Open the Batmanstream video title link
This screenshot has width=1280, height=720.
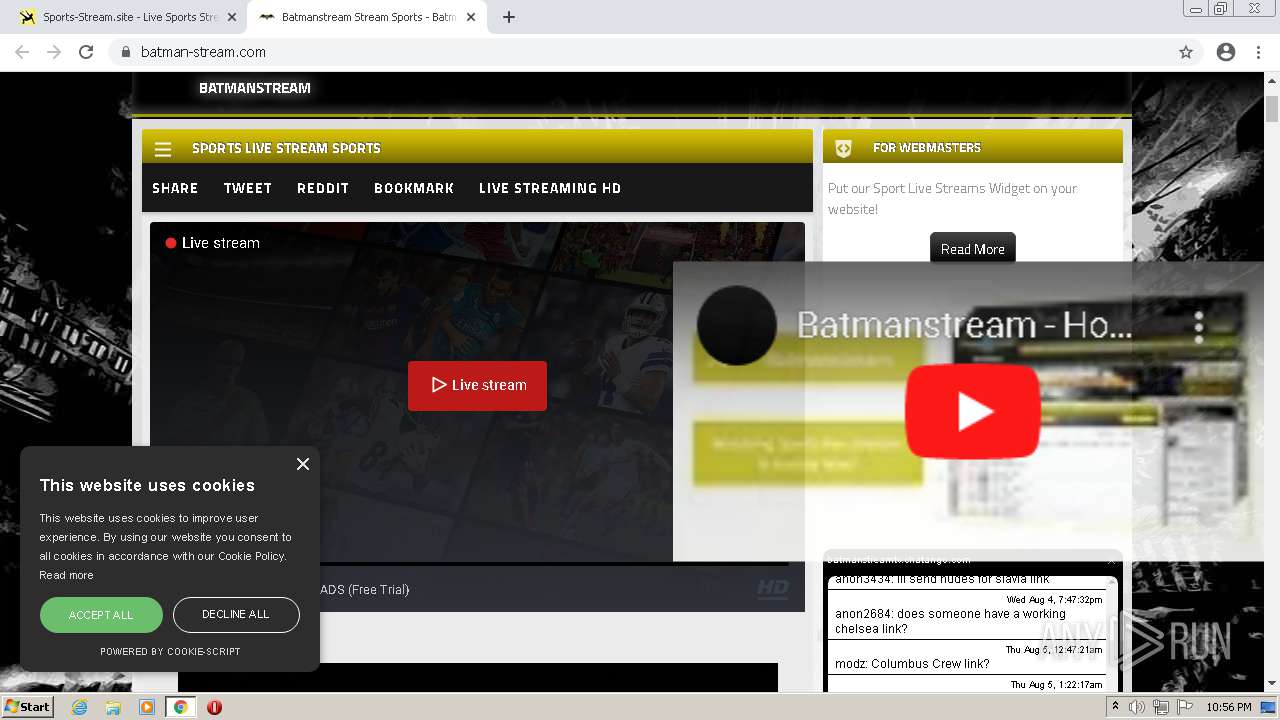[x=964, y=325]
